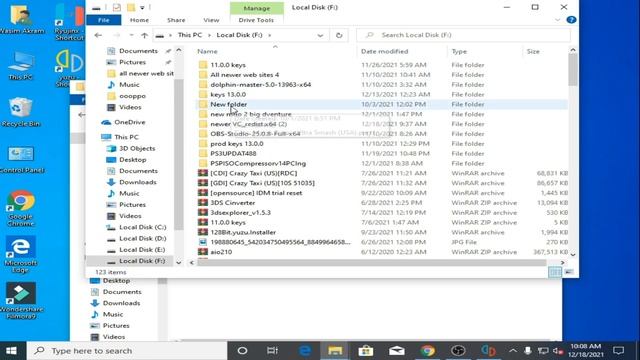Open Edge from the taskbar

(304, 351)
